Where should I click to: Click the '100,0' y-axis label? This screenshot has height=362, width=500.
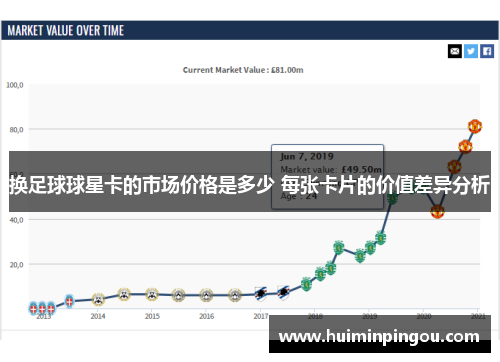point(15,85)
